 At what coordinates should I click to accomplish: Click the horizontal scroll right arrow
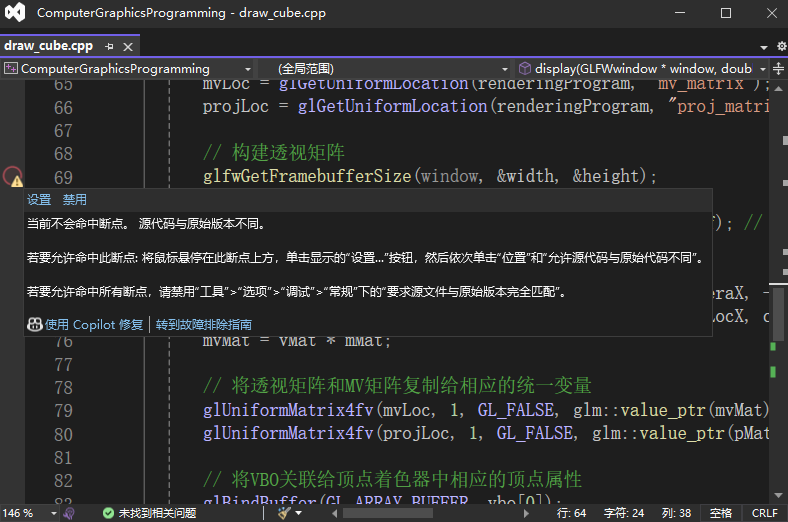coord(526,513)
